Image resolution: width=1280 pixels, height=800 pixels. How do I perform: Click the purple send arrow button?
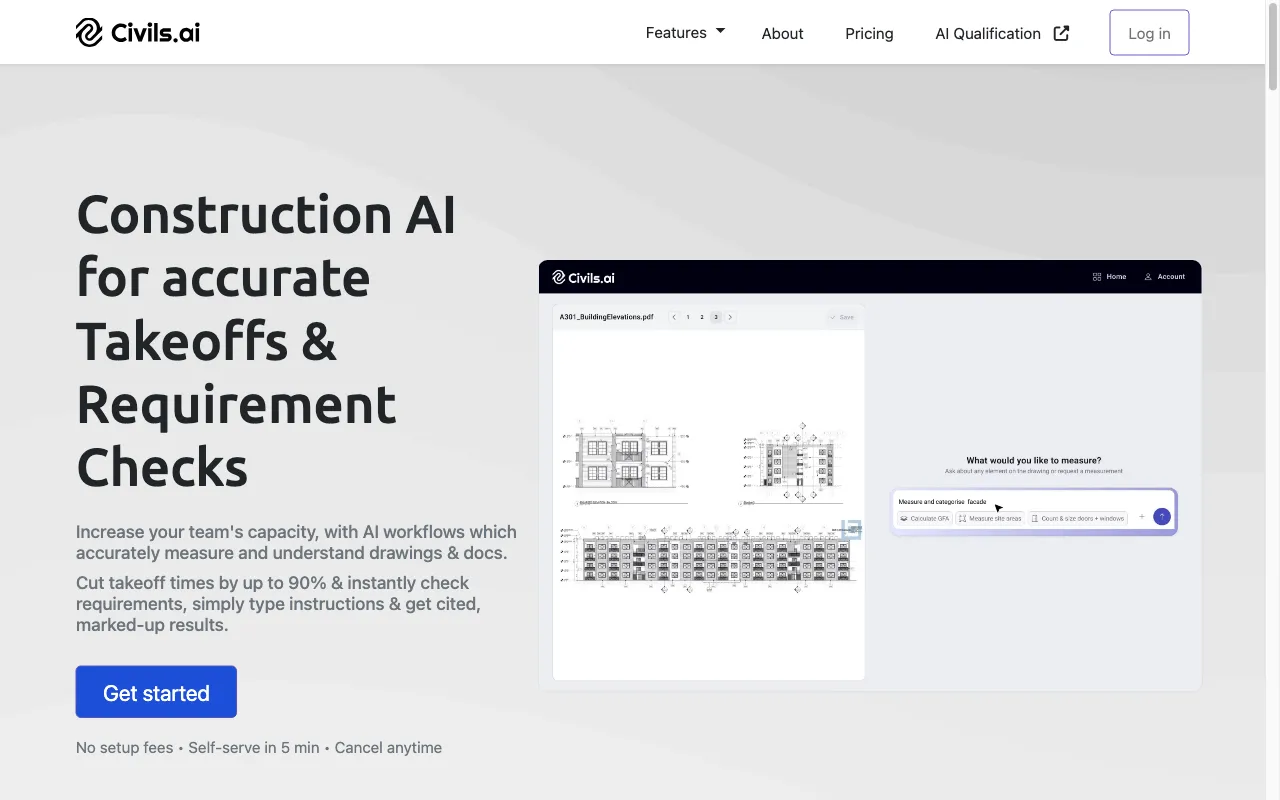click(1162, 516)
